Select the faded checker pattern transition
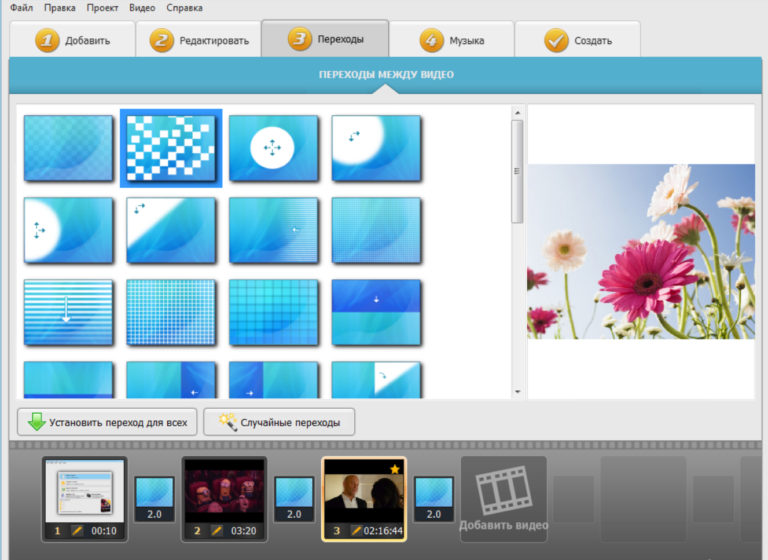This screenshot has height=560, width=768. click(x=68, y=148)
